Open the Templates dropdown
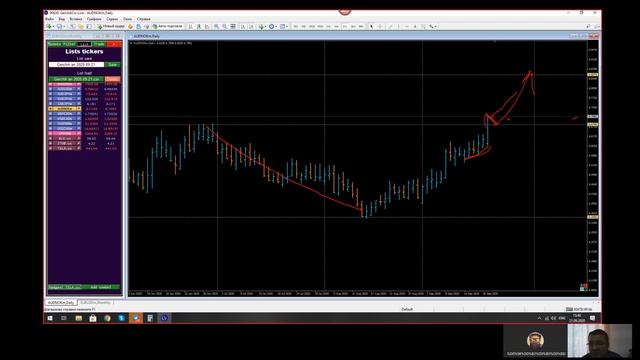Image resolution: width=640 pixels, height=360 pixels. pos(284,27)
